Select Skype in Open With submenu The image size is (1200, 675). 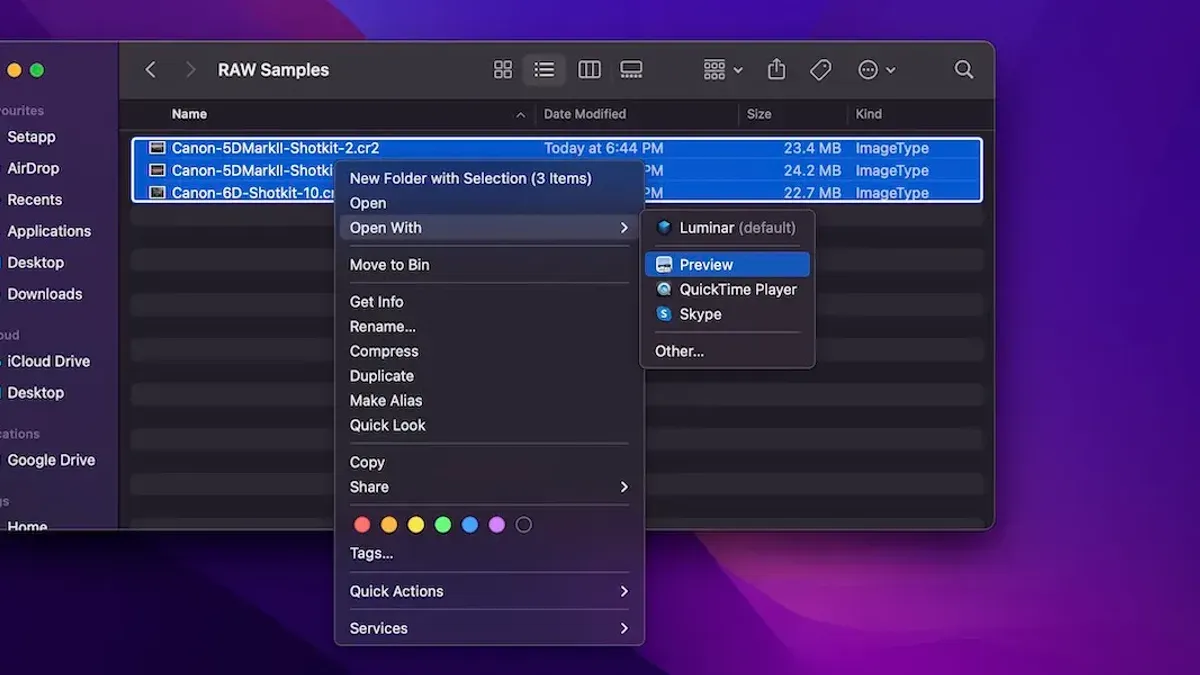[x=700, y=314]
